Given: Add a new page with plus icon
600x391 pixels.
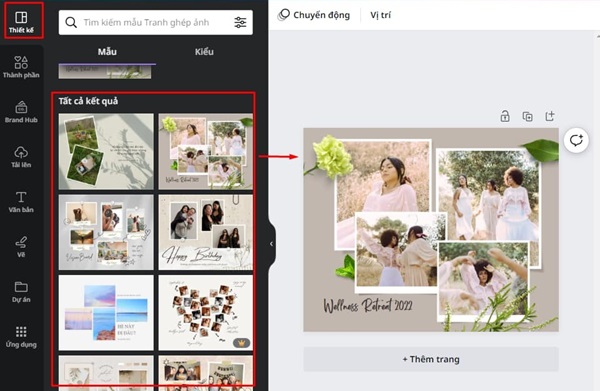Looking at the screenshot, I should tap(550, 116).
